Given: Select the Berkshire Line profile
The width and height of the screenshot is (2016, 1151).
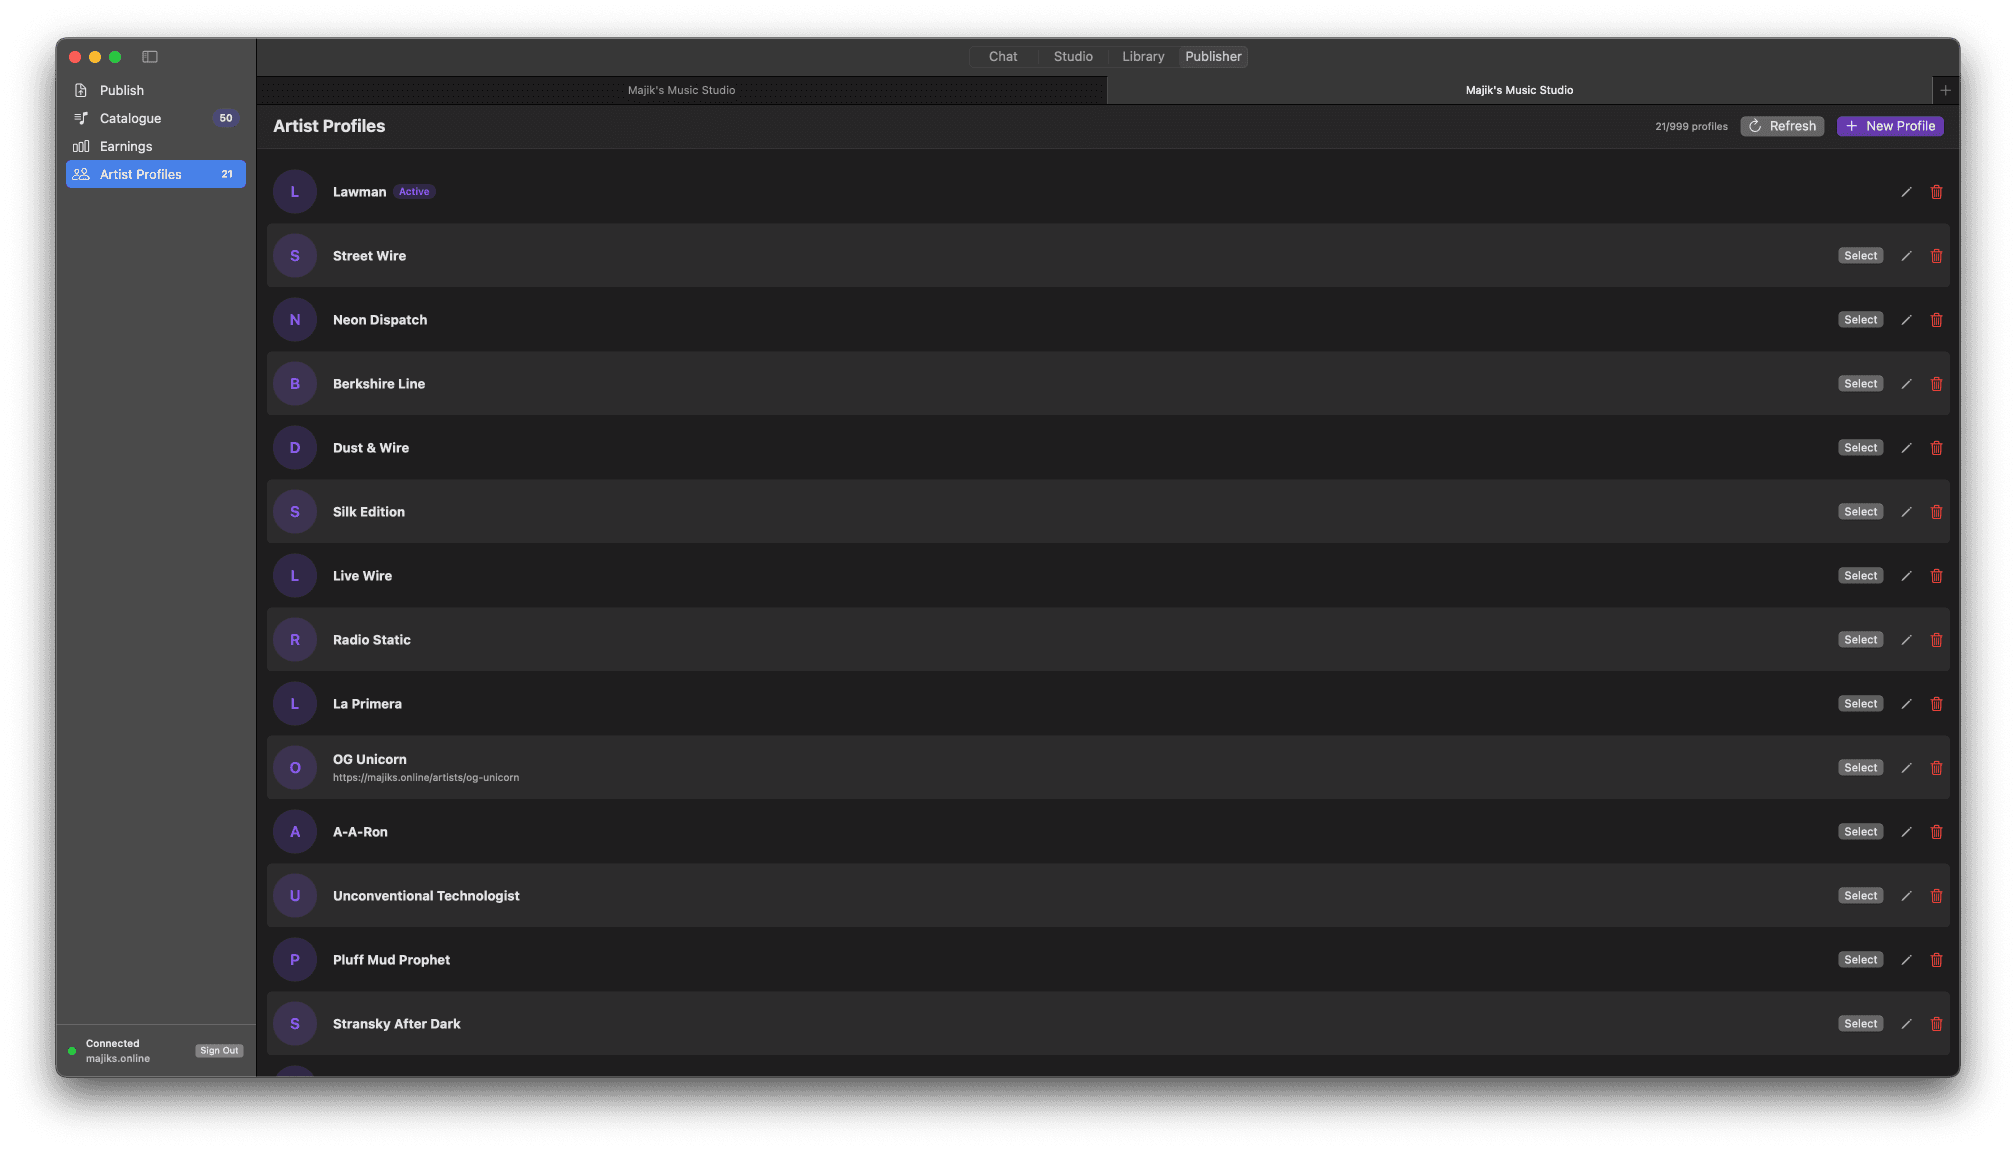Looking at the screenshot, I should (1860, 384).
